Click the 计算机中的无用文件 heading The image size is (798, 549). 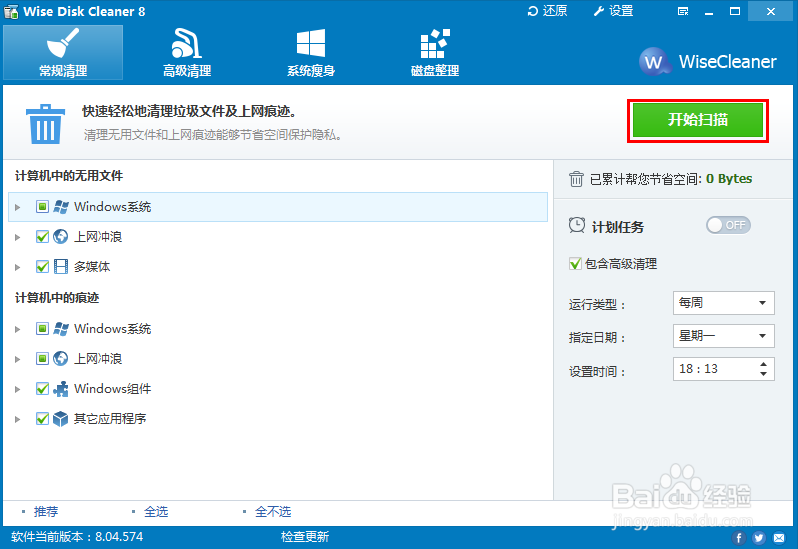69,176
